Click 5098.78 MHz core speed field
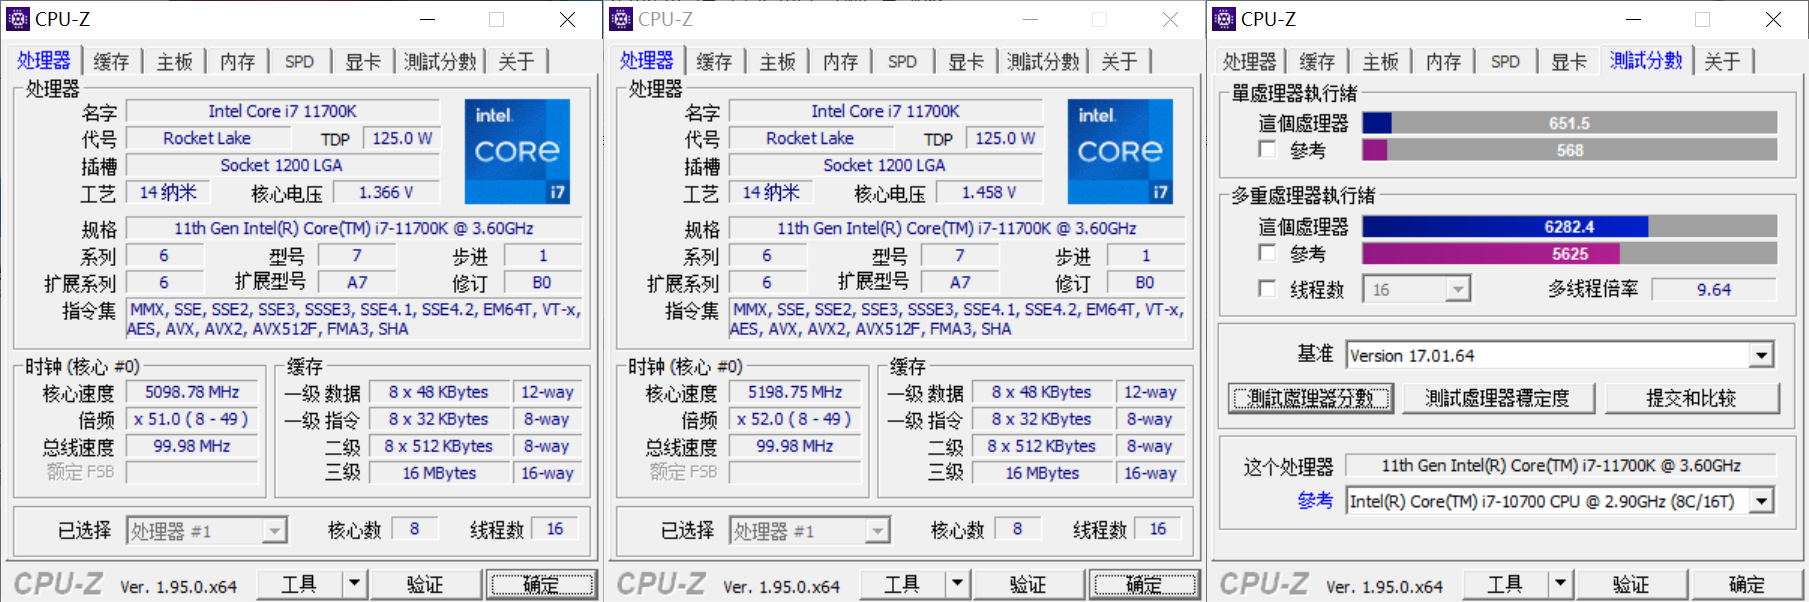The image size is (1809, 602). pos(192,392)
